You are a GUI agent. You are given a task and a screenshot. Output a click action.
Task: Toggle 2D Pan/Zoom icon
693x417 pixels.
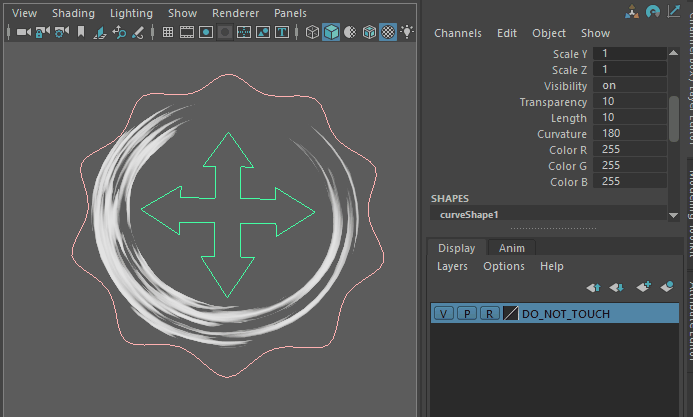[119, 32]
